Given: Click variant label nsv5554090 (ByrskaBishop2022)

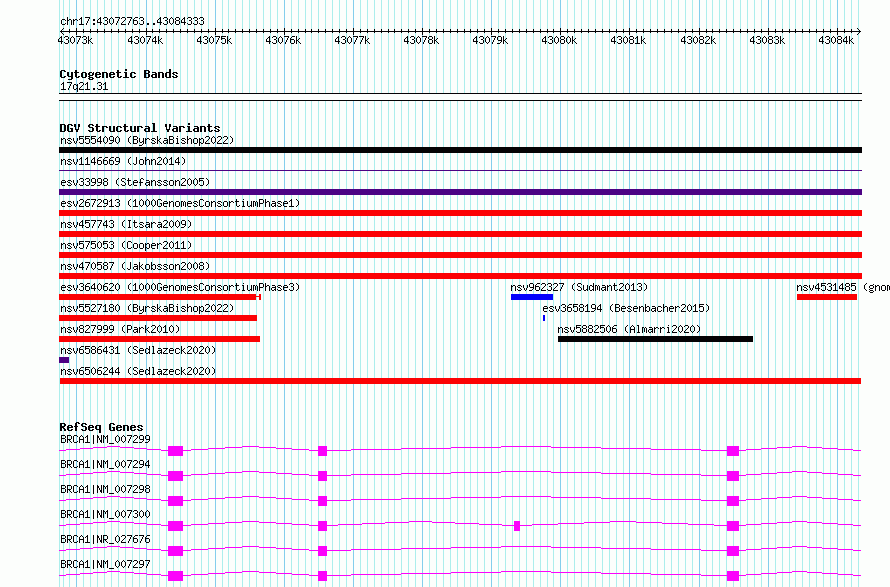Looking at the screenshot, I should (x=147, y=140).
